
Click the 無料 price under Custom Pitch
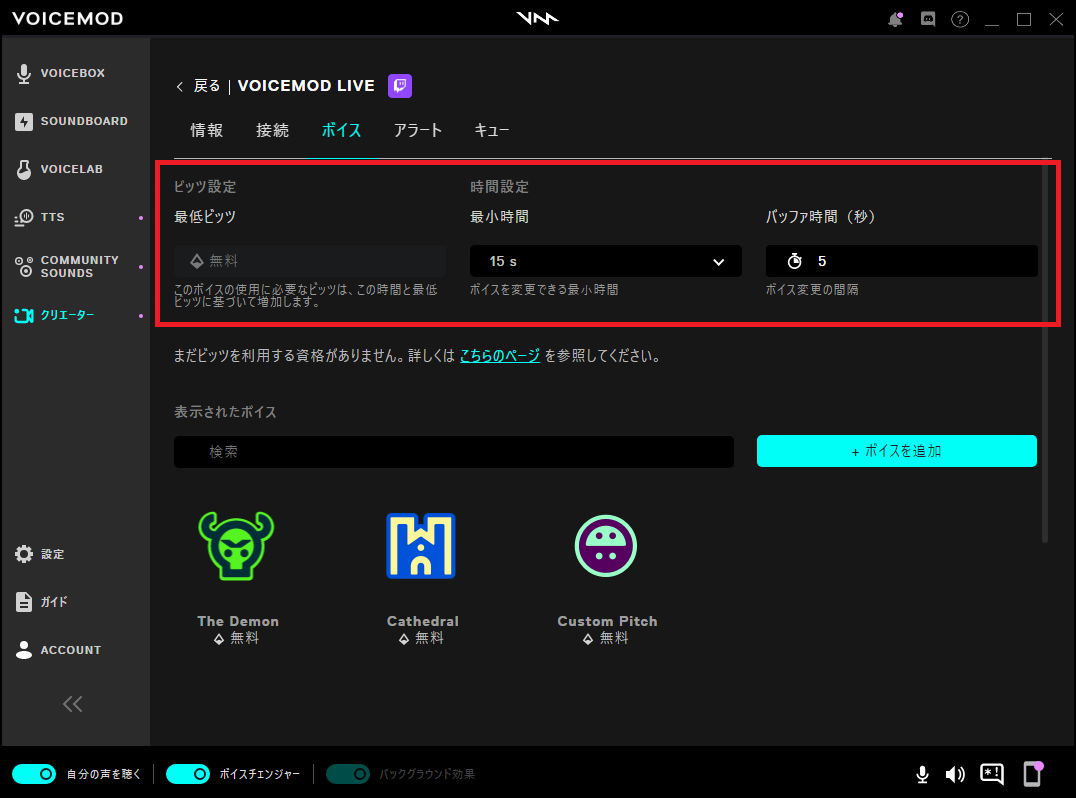point(606,638)
